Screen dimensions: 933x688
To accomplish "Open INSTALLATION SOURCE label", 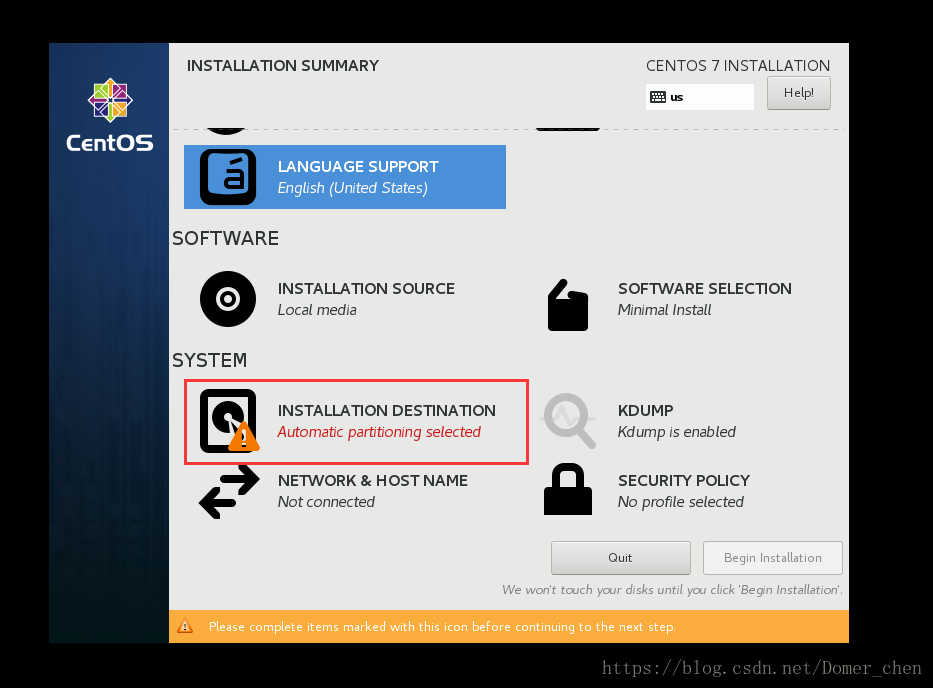I will 366,289.
